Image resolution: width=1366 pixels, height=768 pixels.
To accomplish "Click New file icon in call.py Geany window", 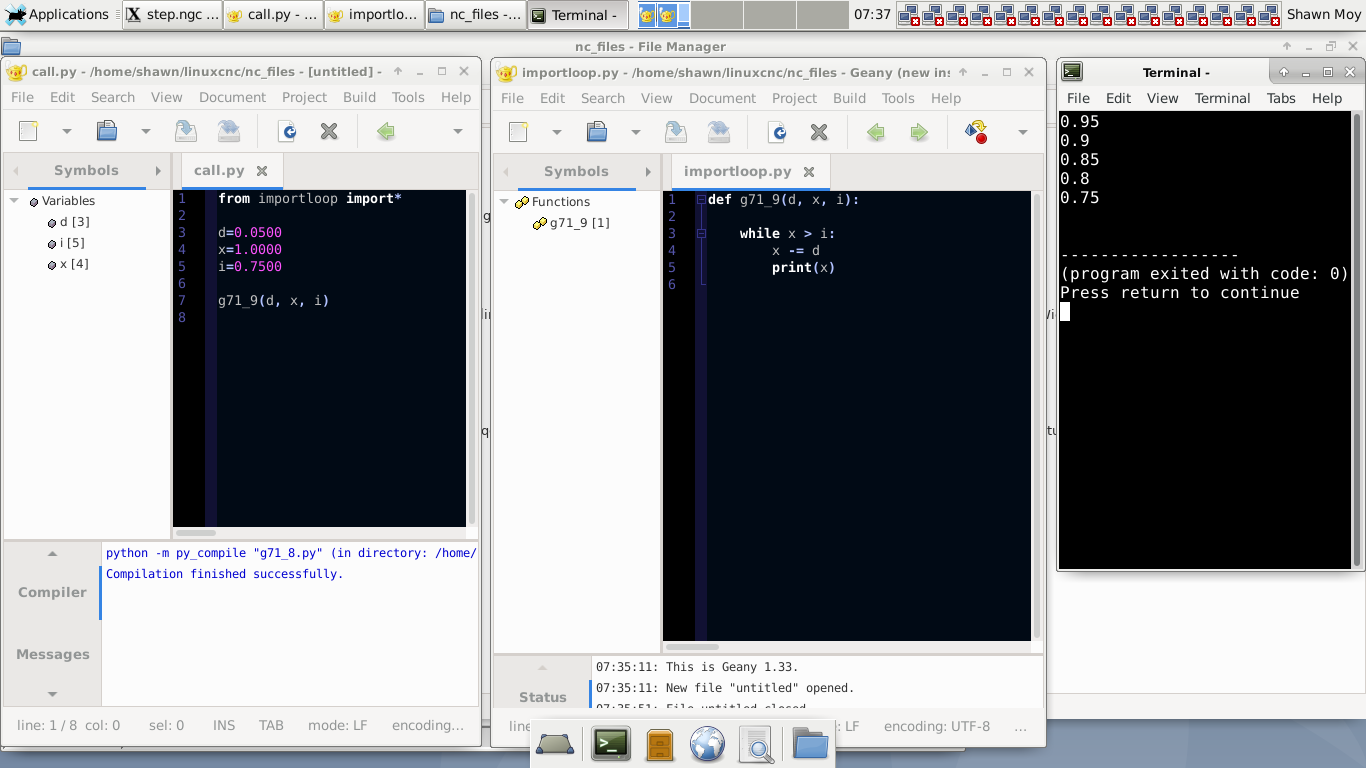I will pos(29,131).
